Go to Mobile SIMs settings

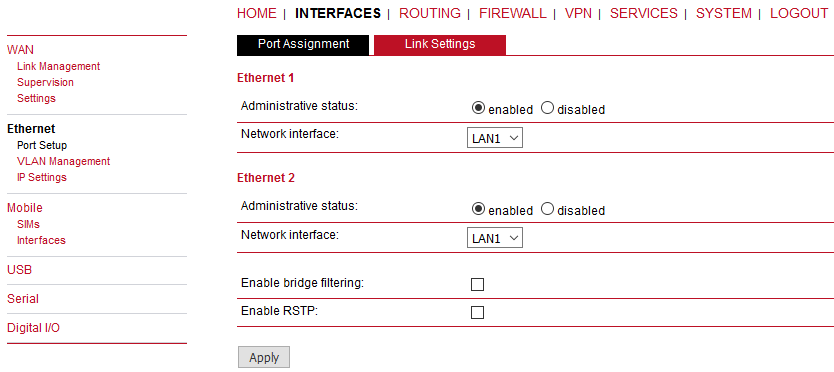click(28, 224)
